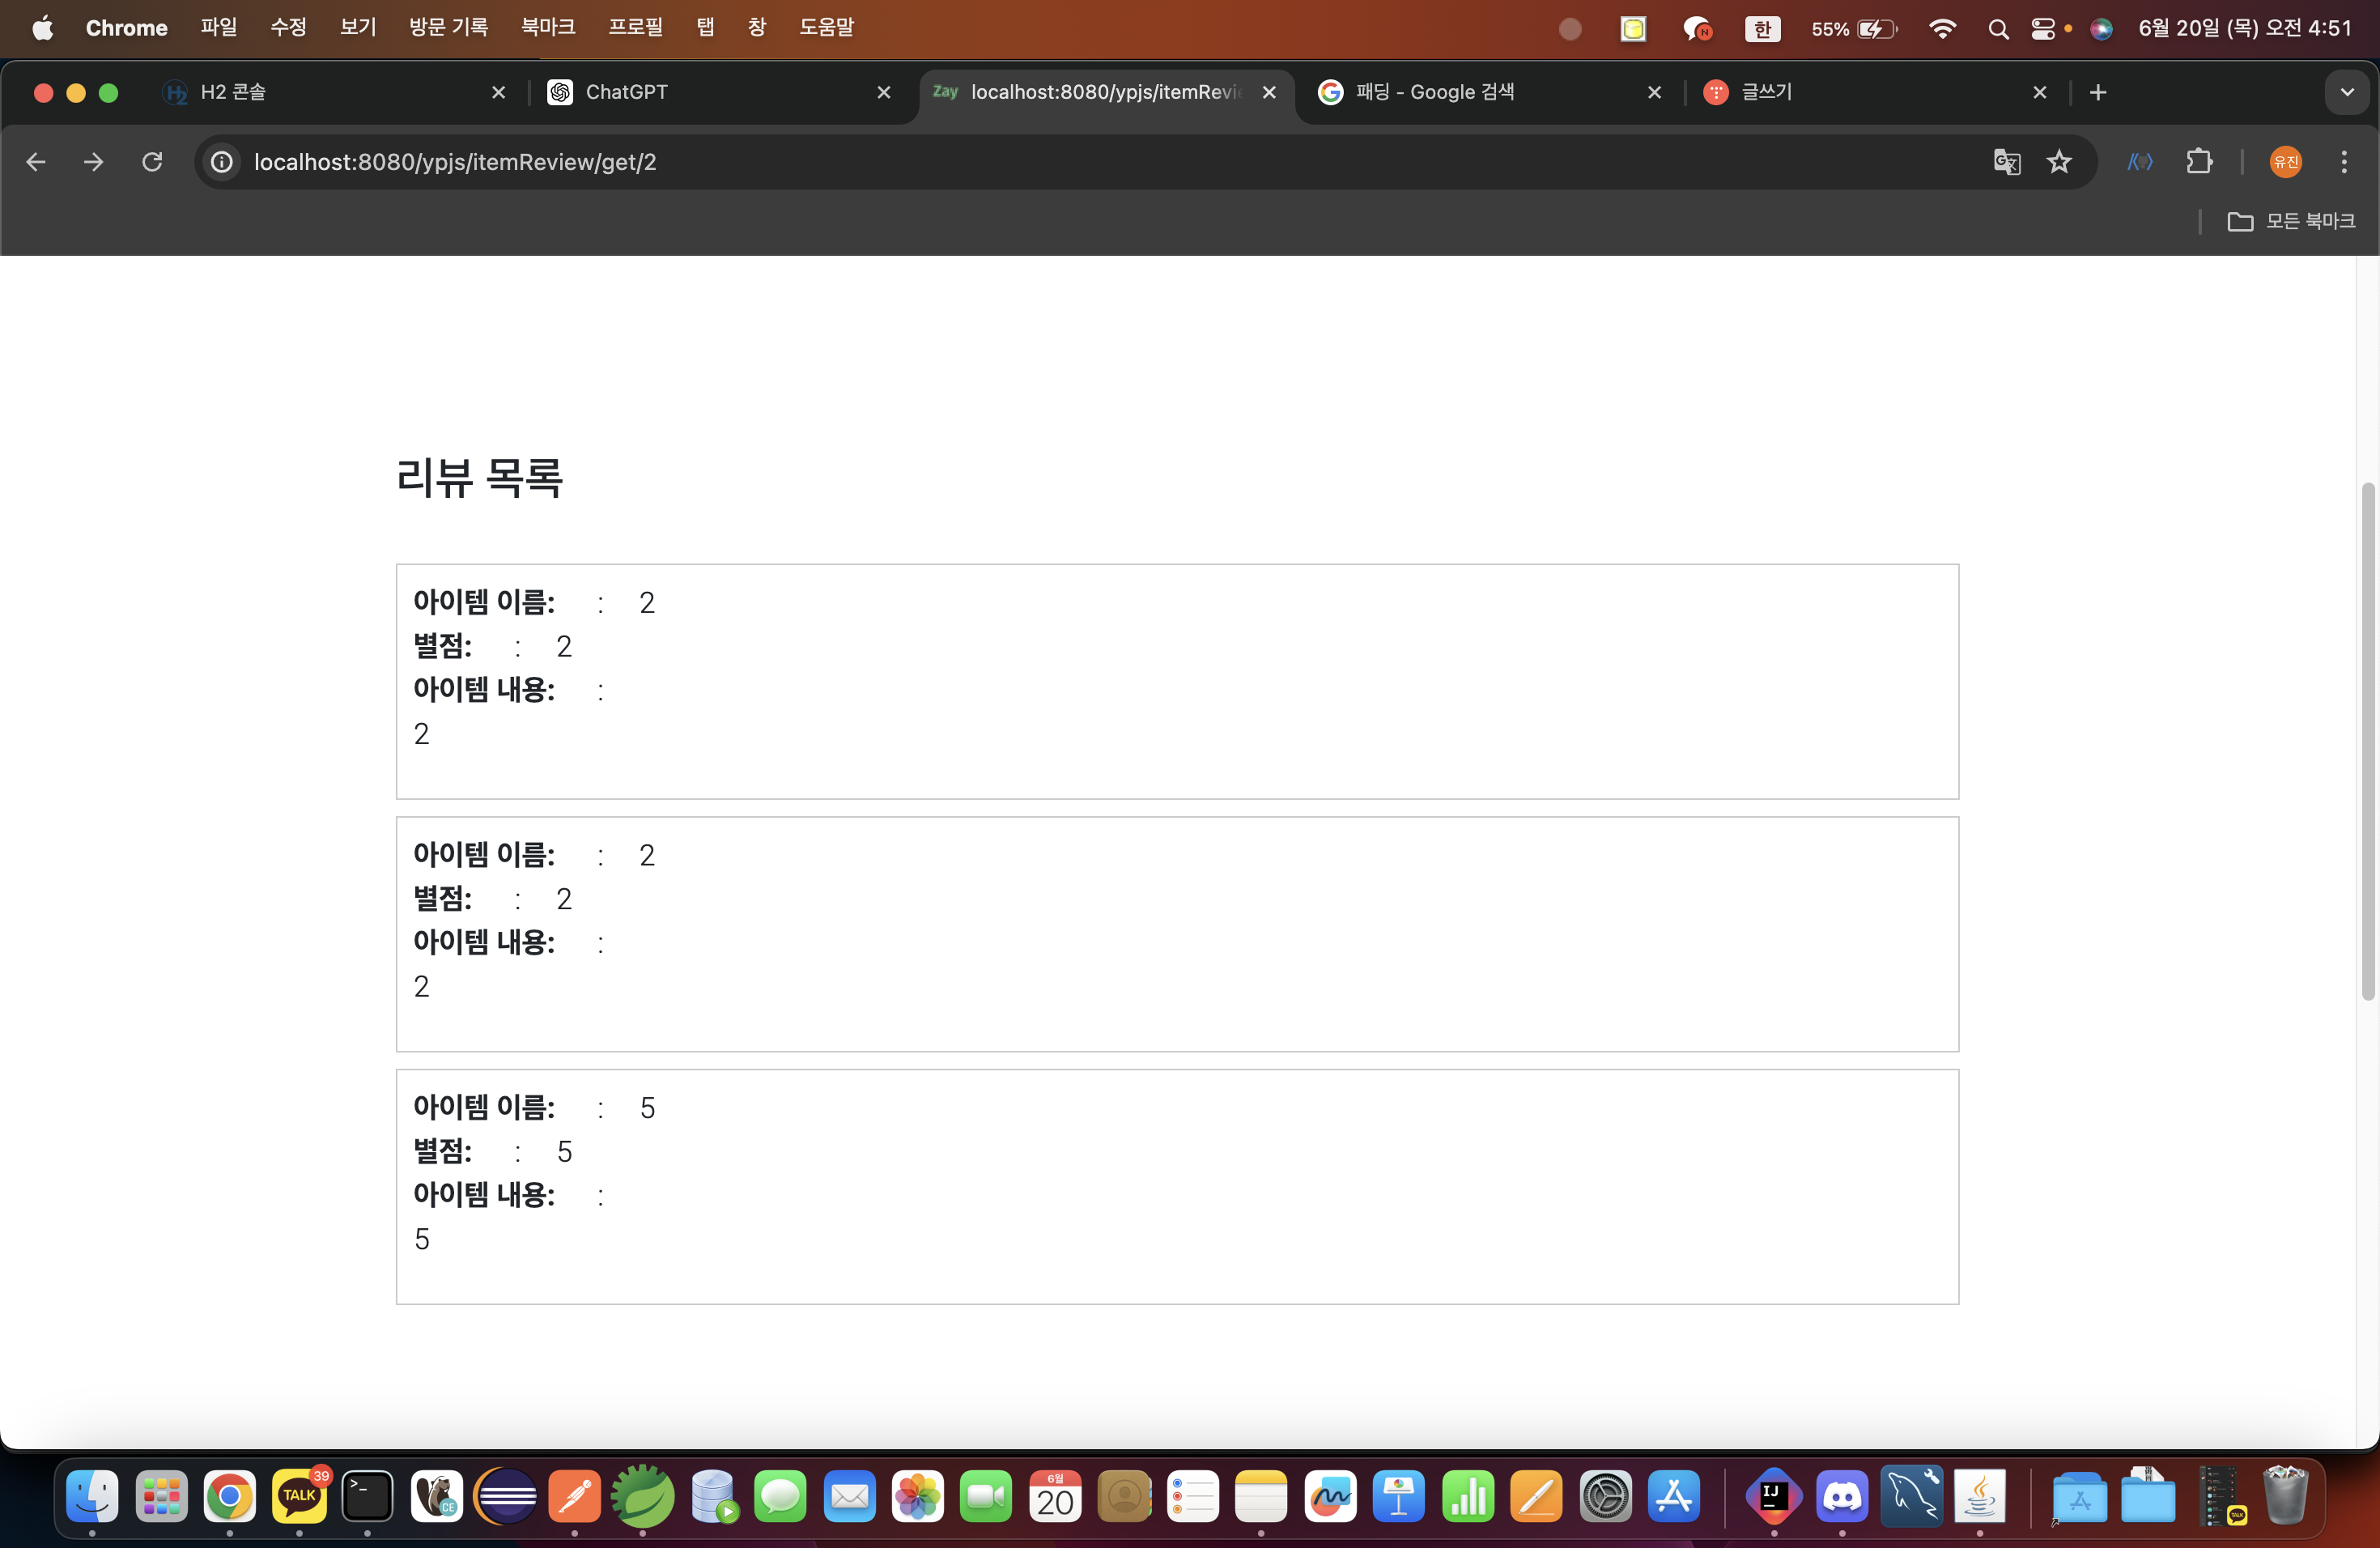Open a new tab with the plus button
Viewport: 2380px width, 1548px height.
(2098, 92)
